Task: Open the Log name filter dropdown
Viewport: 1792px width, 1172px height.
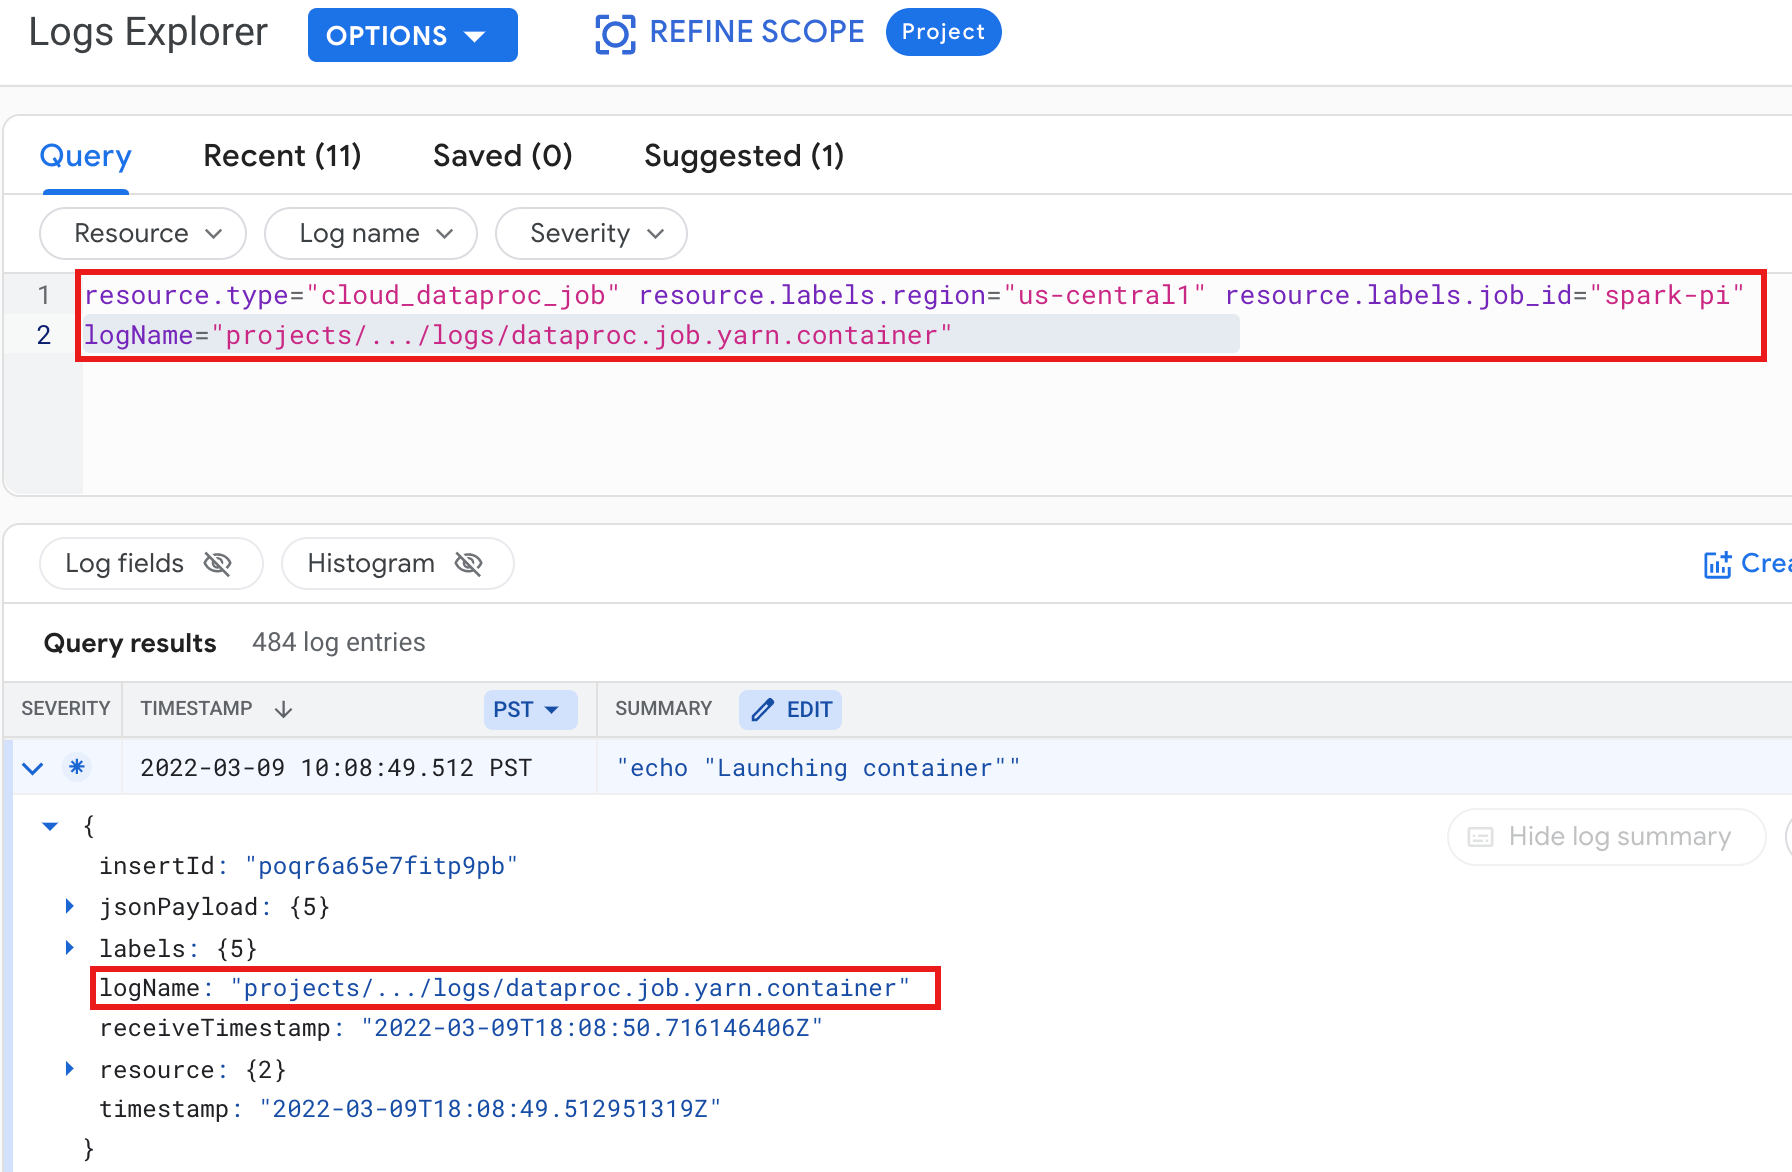Action: (370, 234)
